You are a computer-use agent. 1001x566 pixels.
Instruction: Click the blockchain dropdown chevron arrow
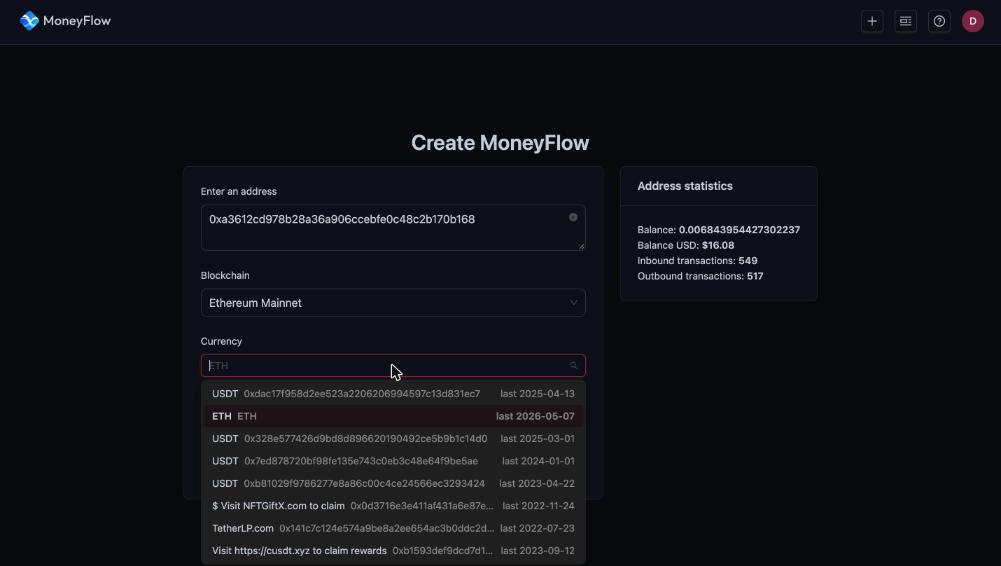(573, 303)
